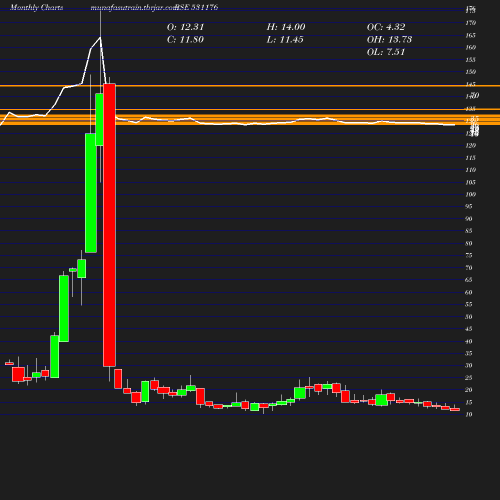Select the 115 price axis label
This screenshot has width=500, height=500.
470,158
